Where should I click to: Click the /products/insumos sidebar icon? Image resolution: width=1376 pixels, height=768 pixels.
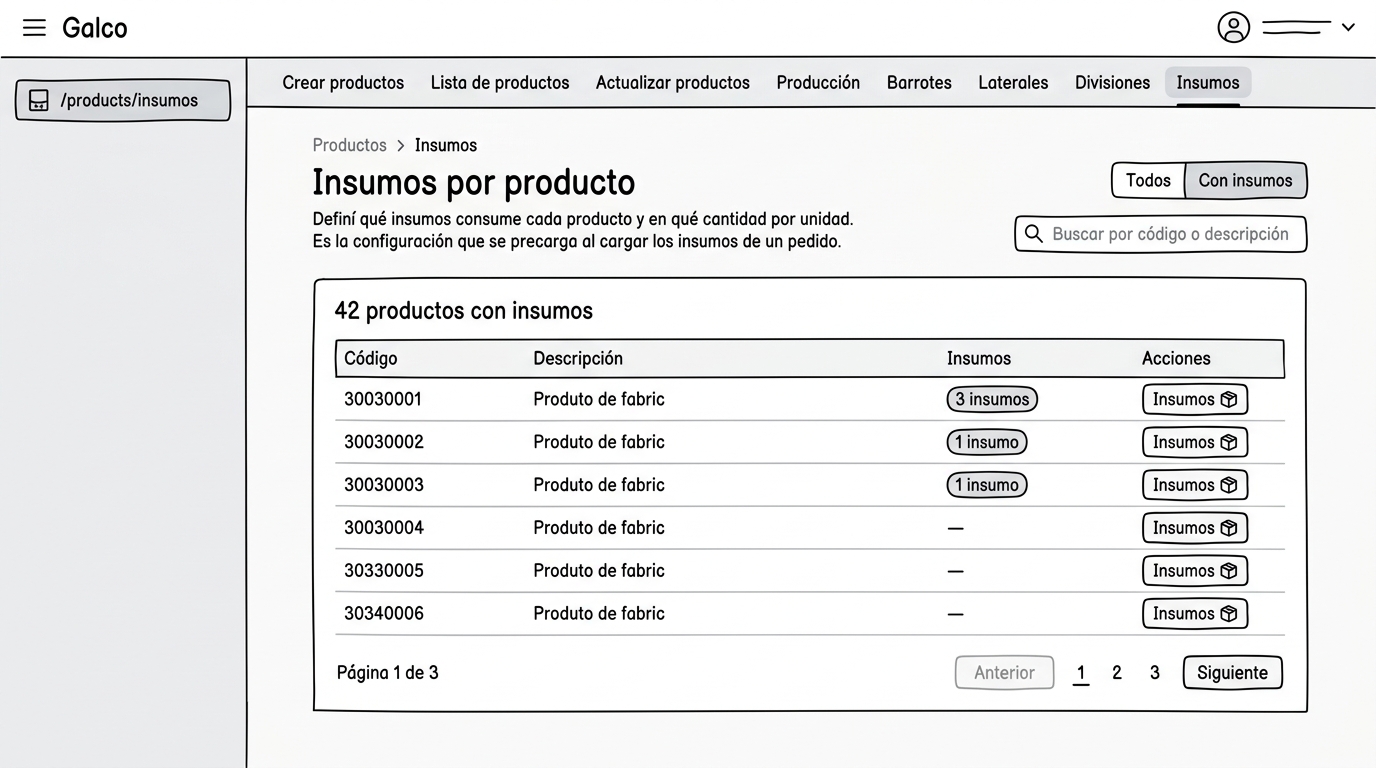coord(39,100)
